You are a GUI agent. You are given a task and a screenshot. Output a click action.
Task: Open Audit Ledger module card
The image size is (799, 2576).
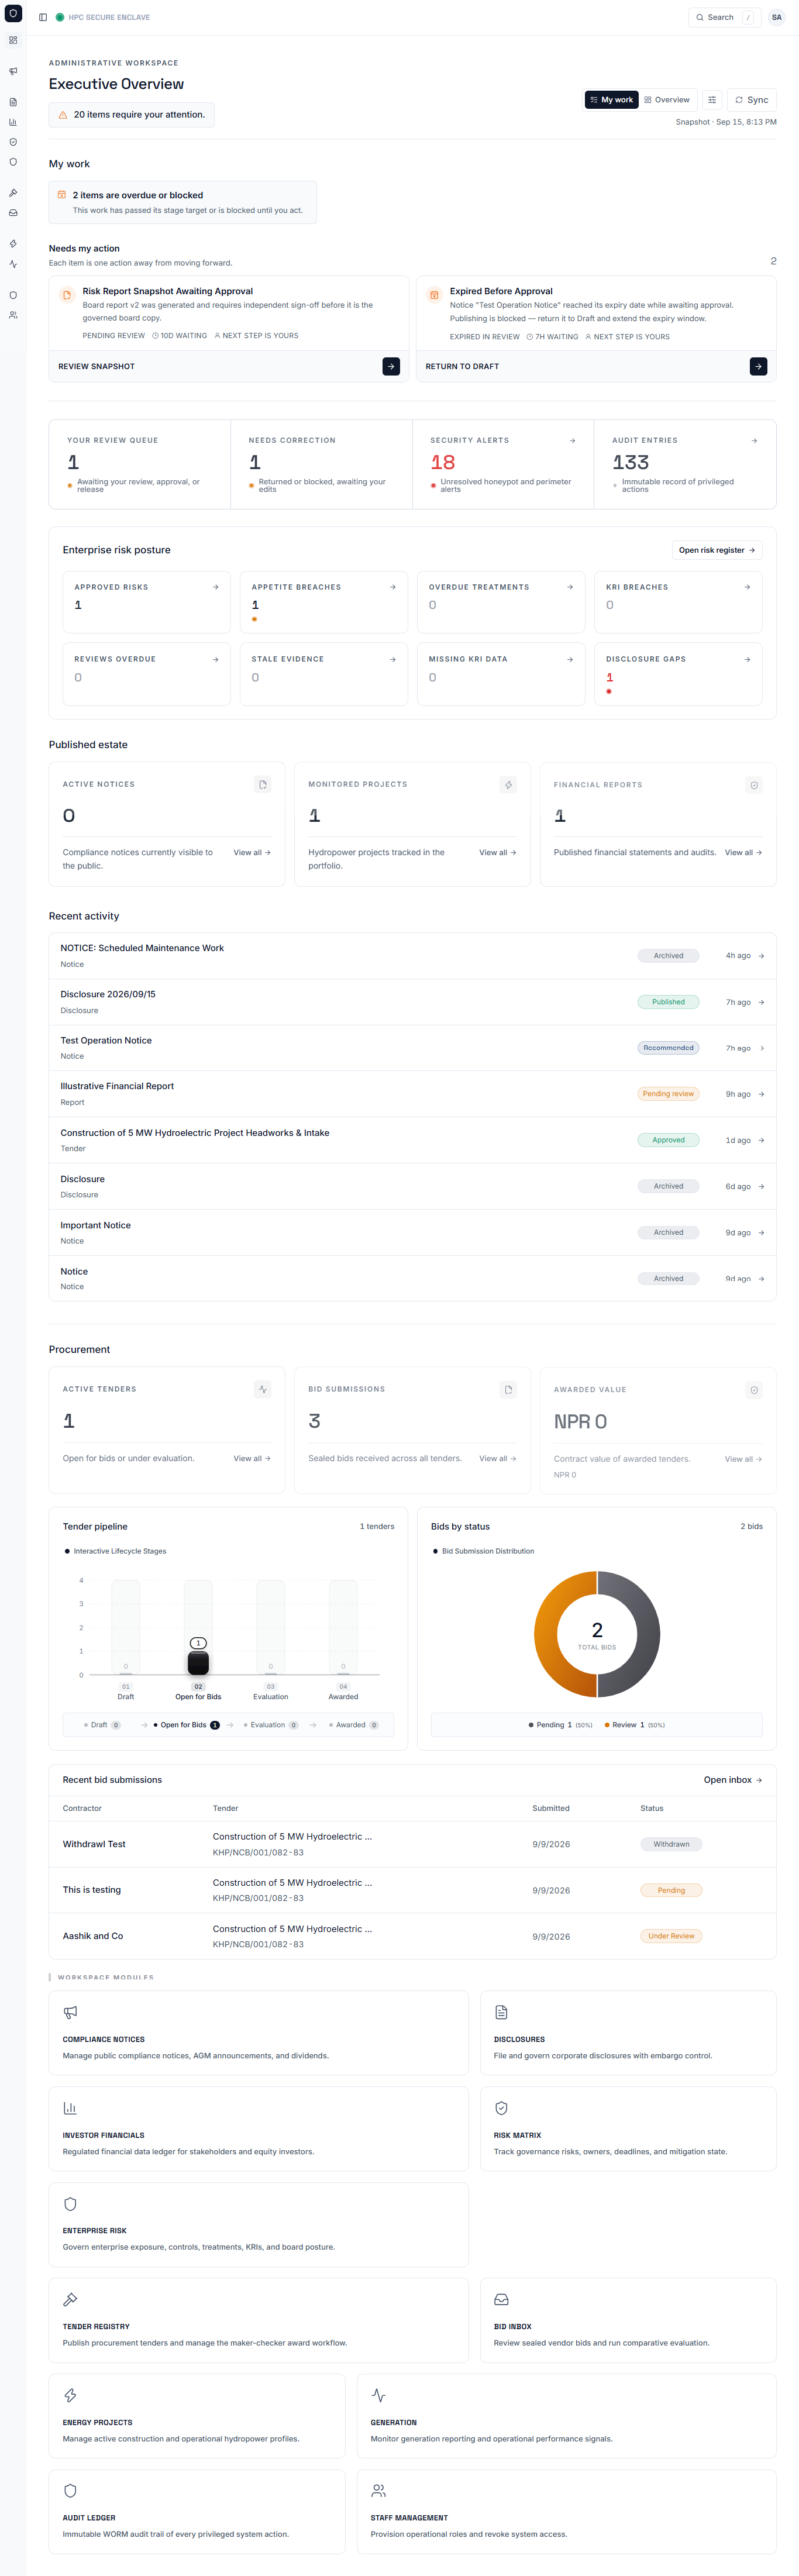[197, 2511]
